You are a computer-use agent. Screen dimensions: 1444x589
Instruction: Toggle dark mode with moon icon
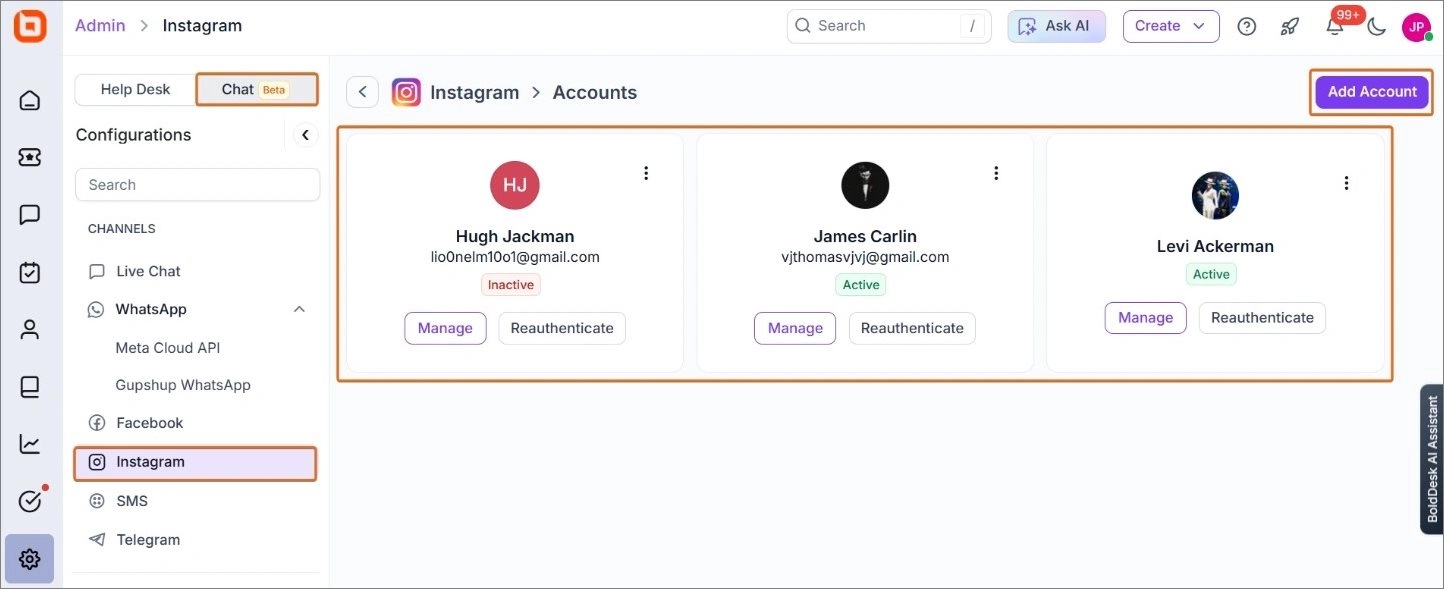pyautogui.click(x=1377, y=27)
